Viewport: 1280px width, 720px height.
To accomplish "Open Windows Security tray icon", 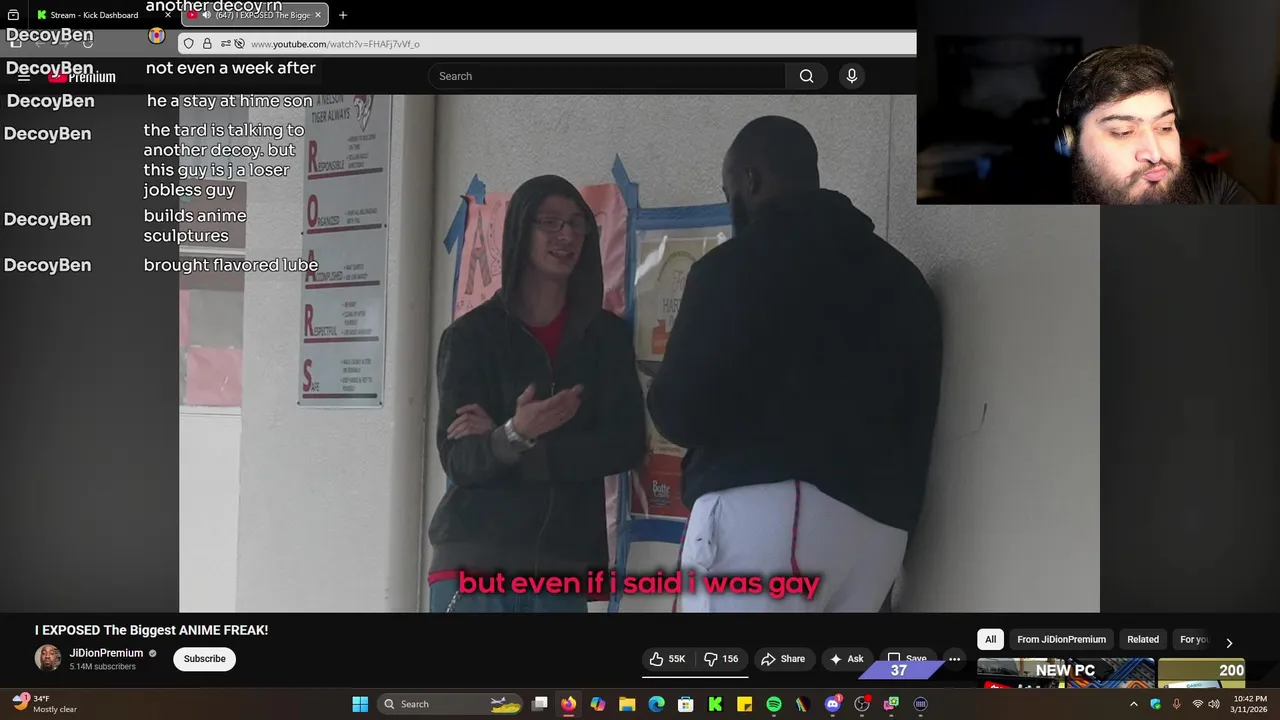I will [1155, 704].
